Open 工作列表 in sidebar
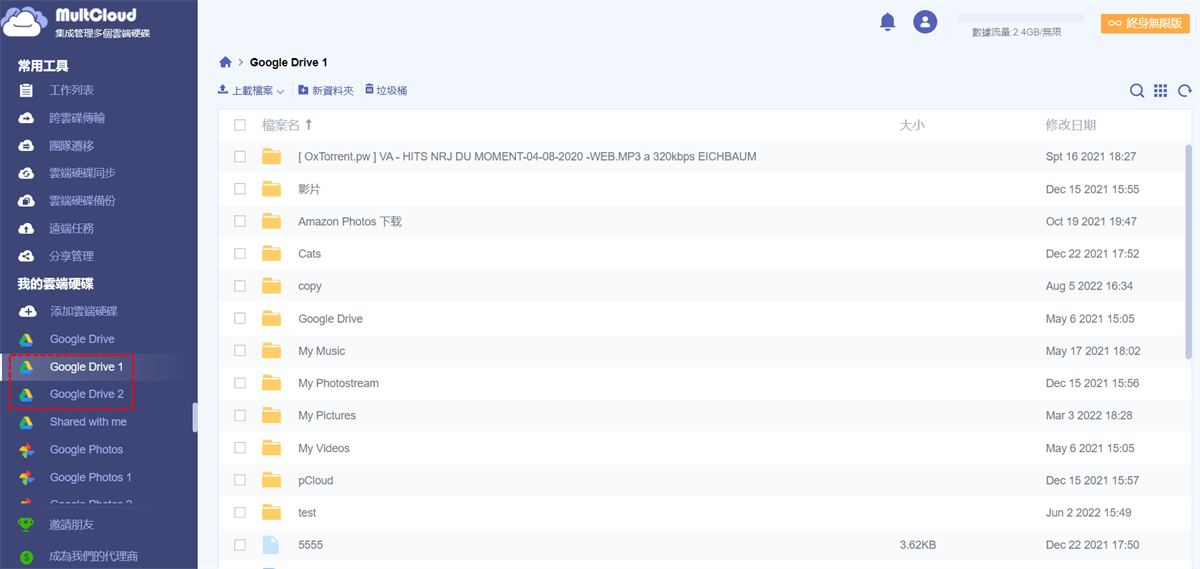1200x569 pixels. click(x=71, y=90)
